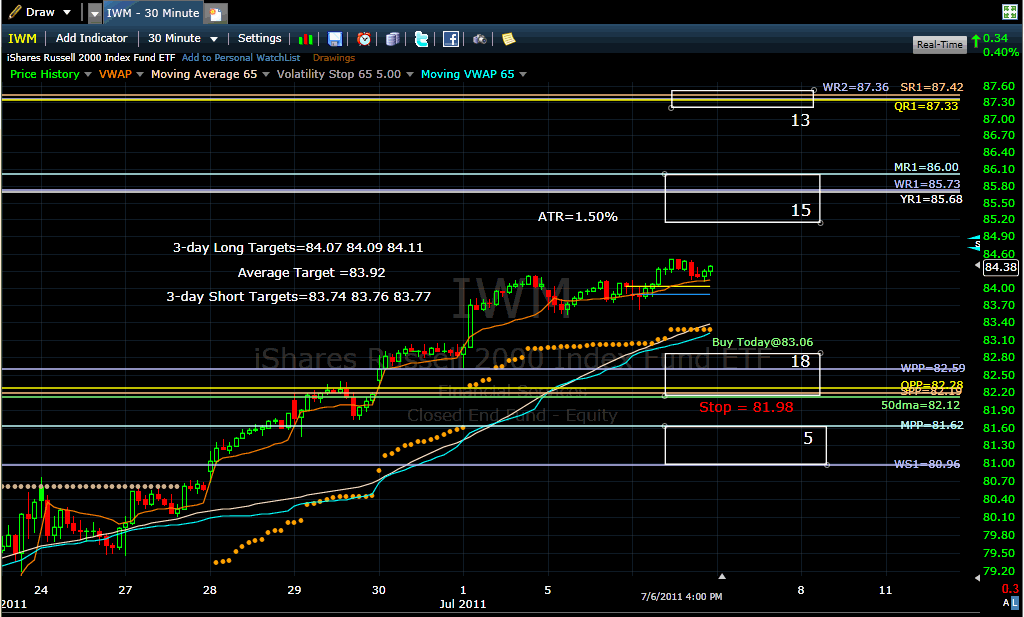
Task: Click the red Stop = 81.98 label
Action: click(x=746, y=407)
